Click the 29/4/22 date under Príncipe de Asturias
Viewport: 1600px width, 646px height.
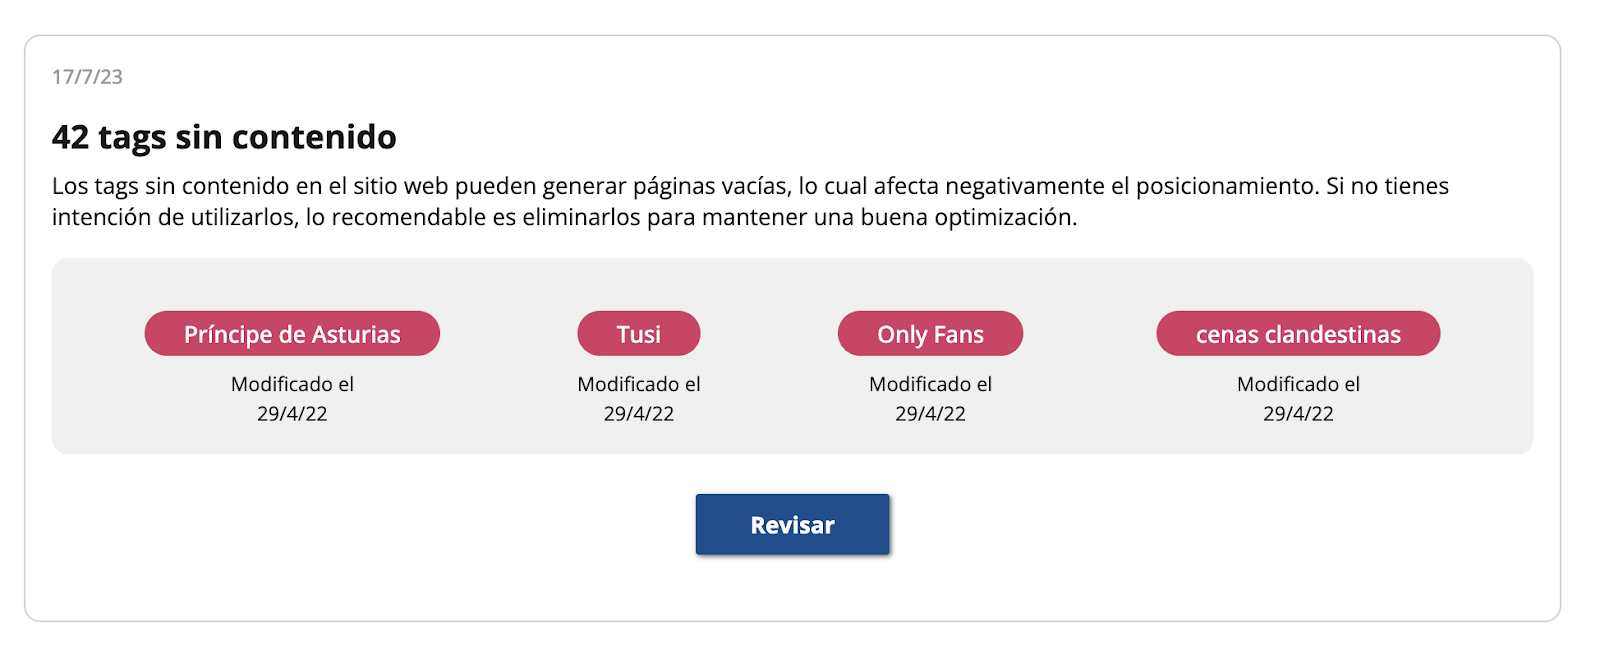(x=292, y=414)
